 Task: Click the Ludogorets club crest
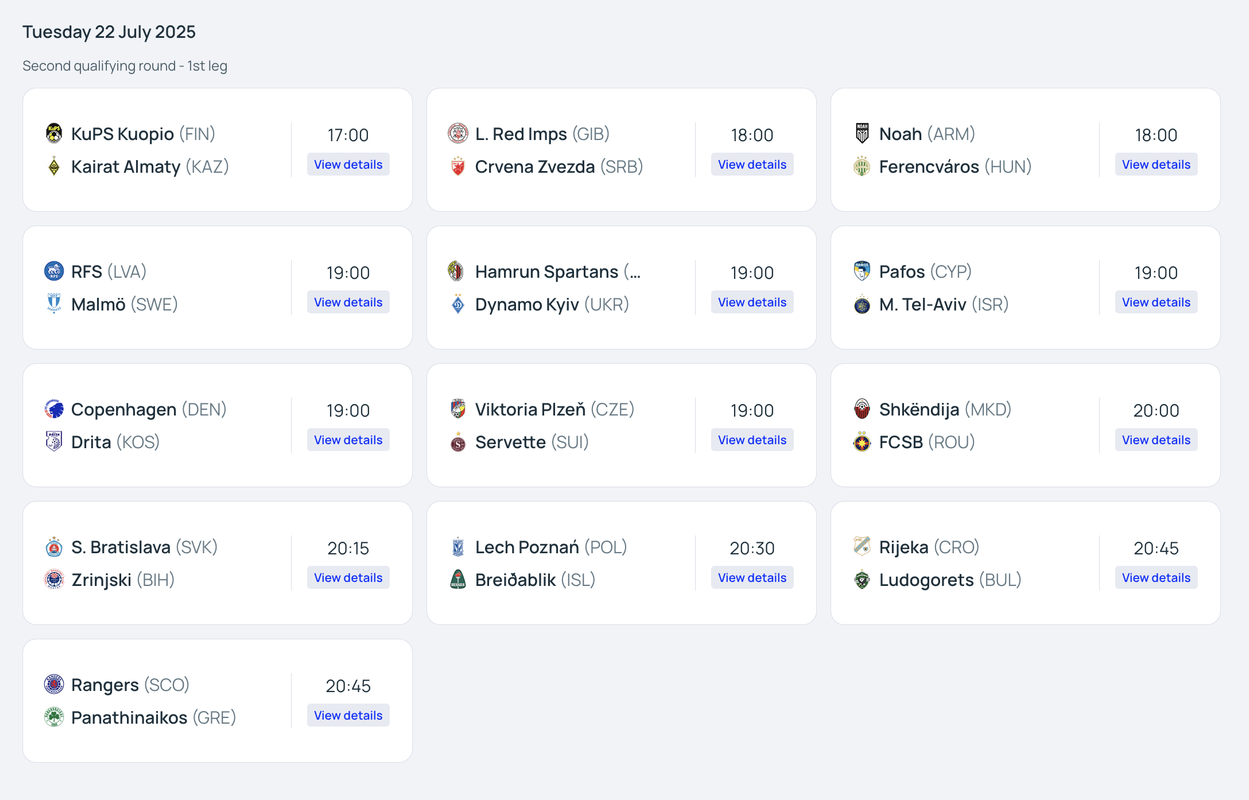pos(862,580)
